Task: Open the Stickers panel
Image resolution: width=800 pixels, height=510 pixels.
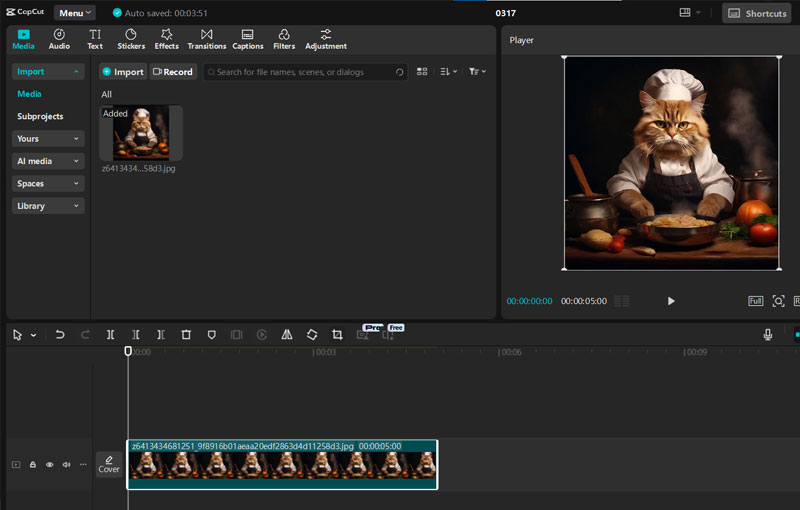Action: pos(131,39)
